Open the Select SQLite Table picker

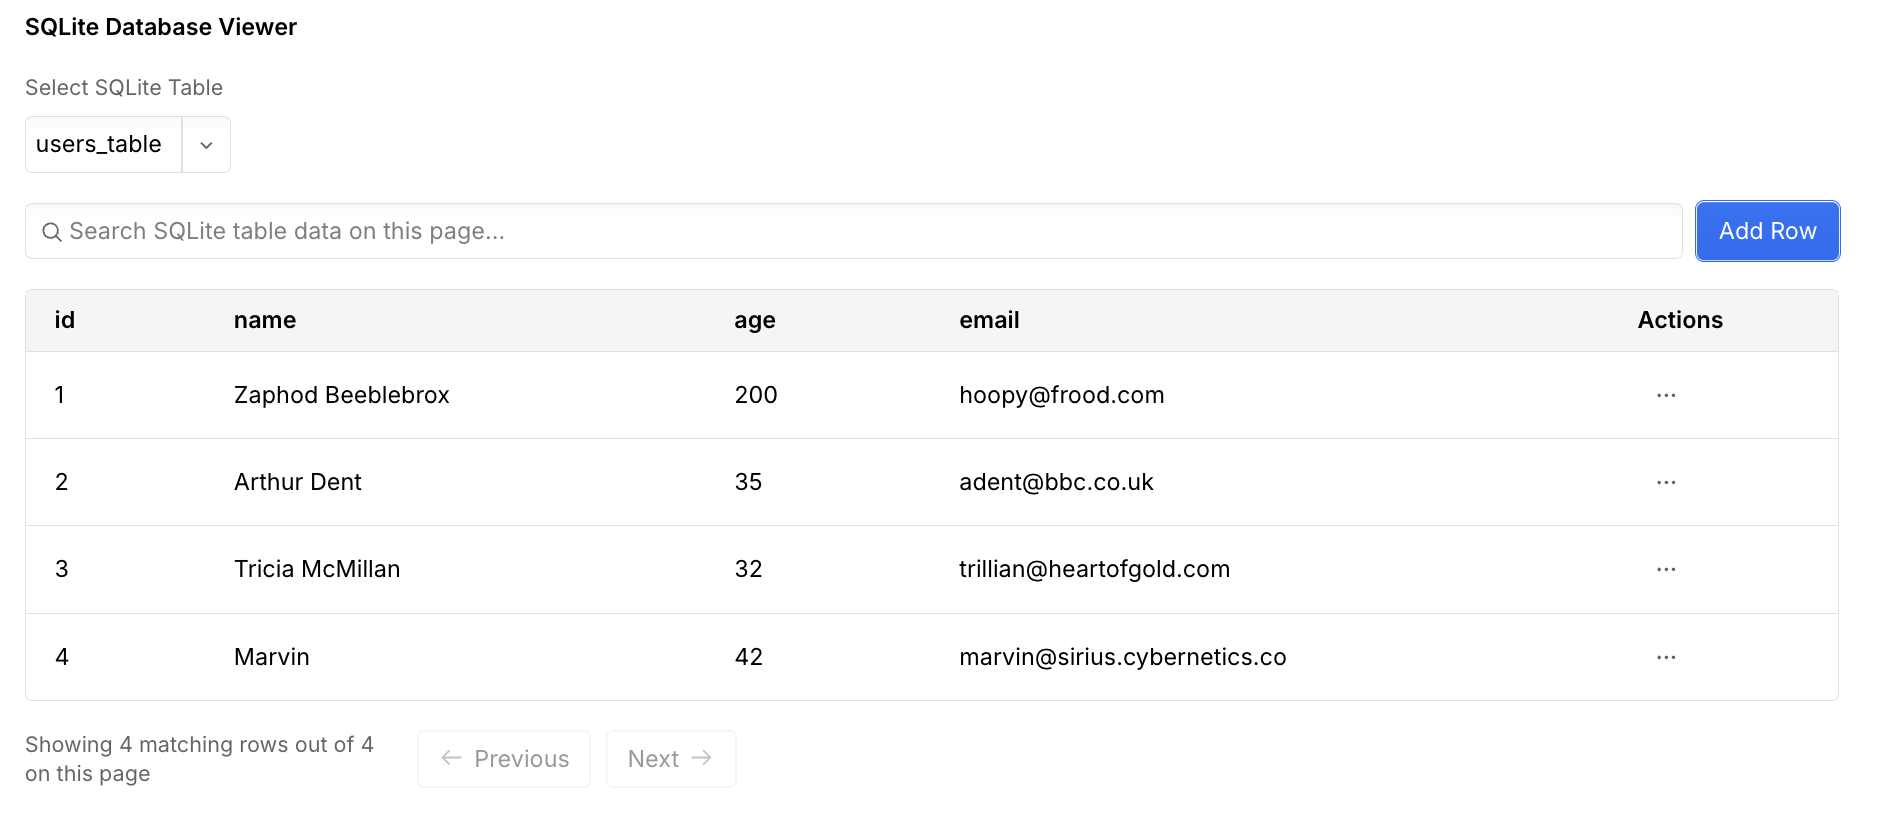click(x=127, y=144)
